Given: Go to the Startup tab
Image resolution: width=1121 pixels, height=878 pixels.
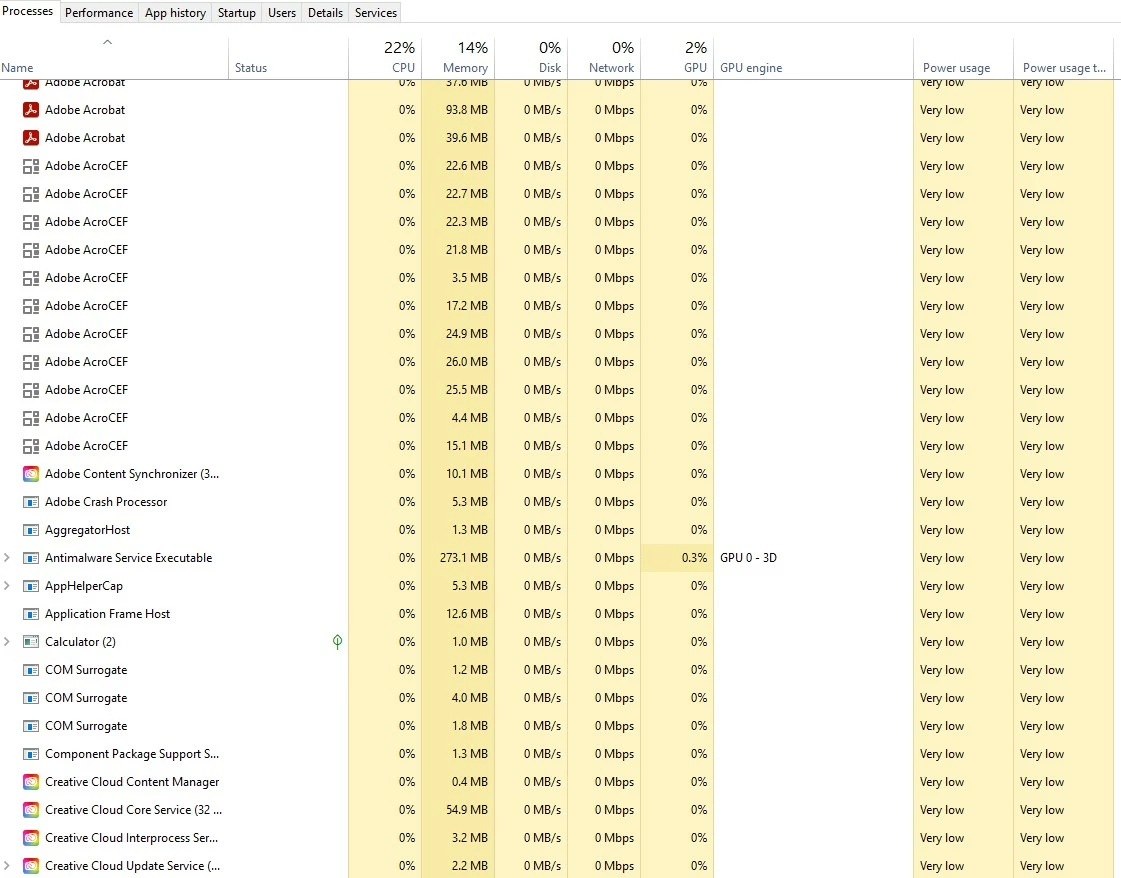Looking at the screenshot, I should coord(237,13).
